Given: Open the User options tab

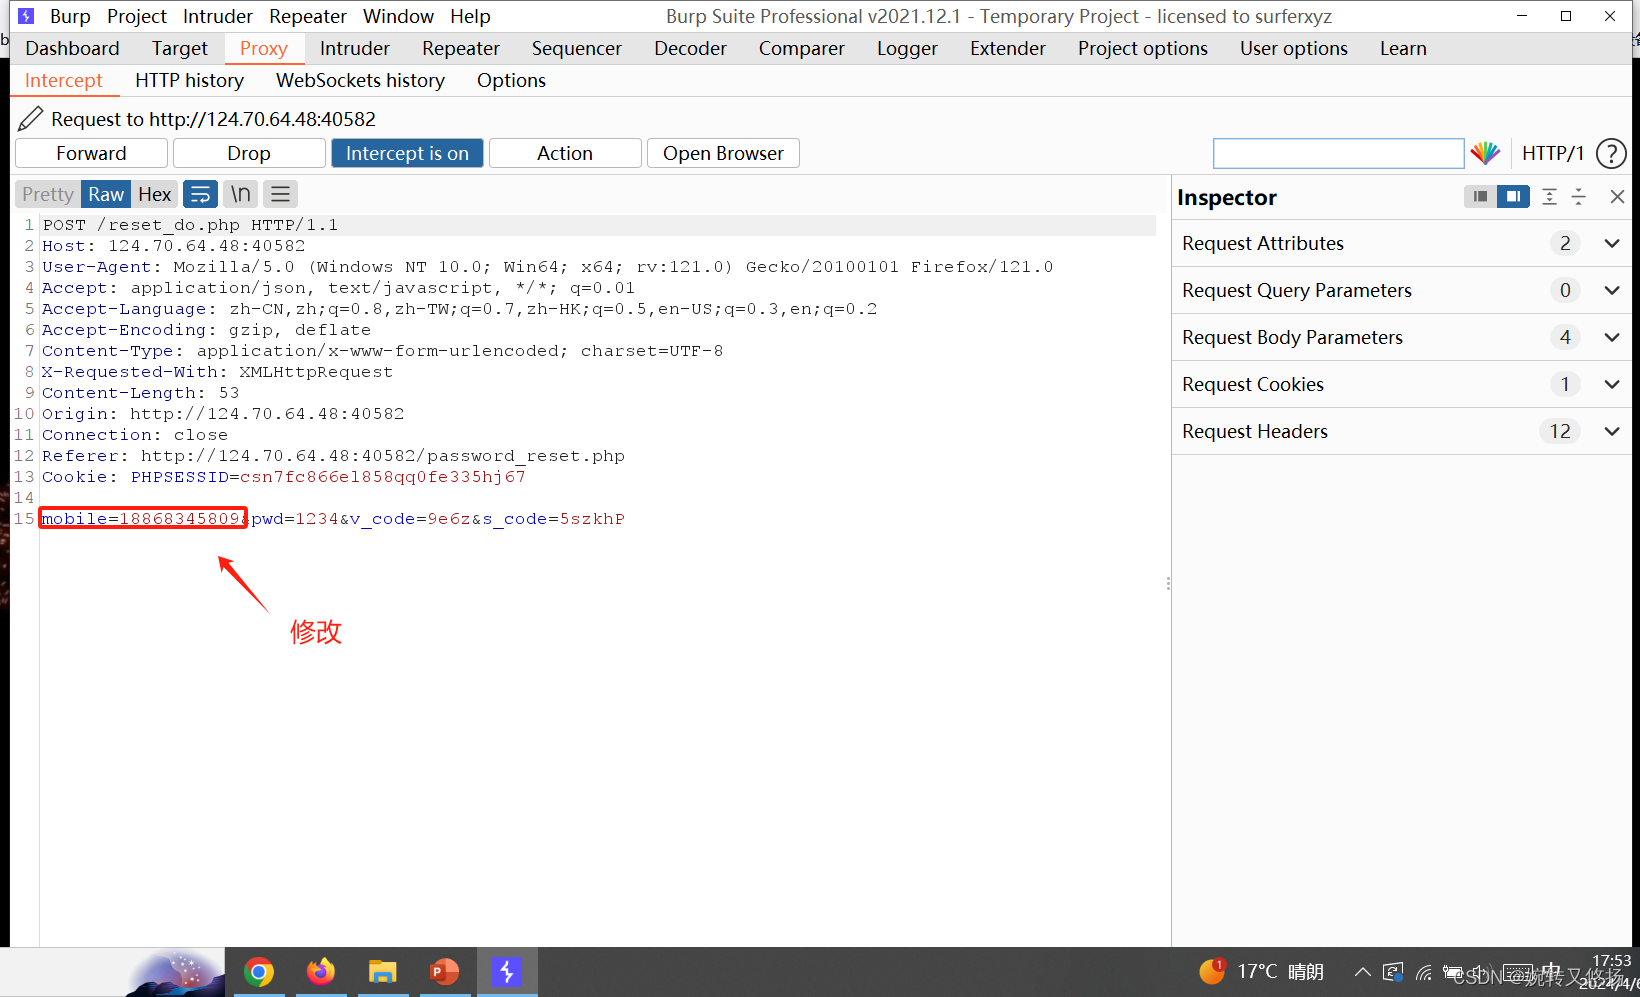Looking at the screenshot, I should coord(1294,48).
